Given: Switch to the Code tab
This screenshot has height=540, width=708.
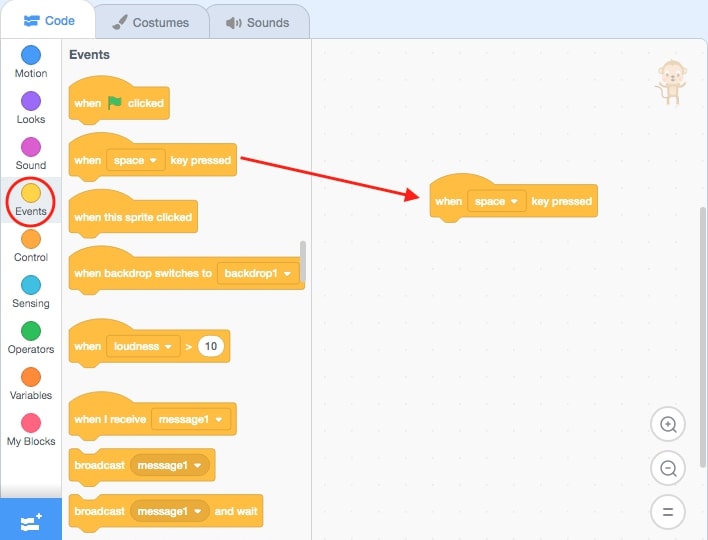Looking at the screenshot, I should pyautogui.click(x=49, y=21).
